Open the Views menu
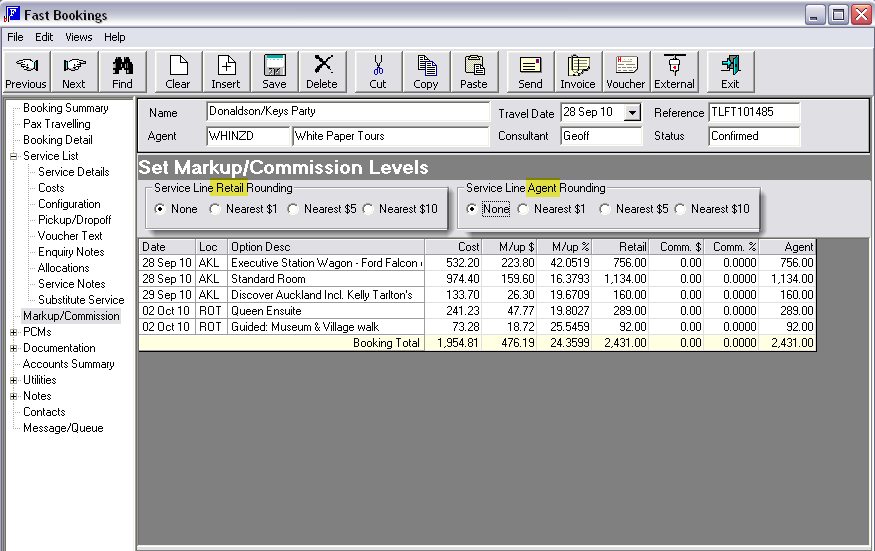The image size is (875, 551). (79, 37)
